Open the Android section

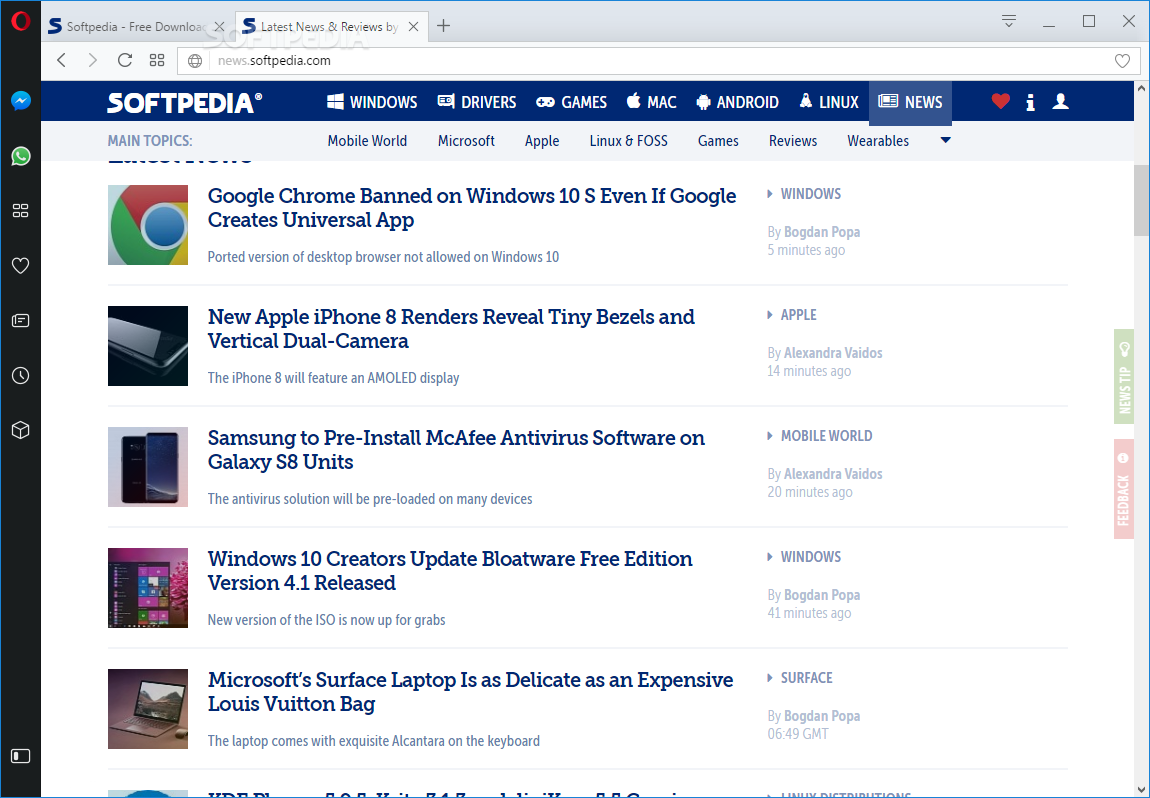tap(737, 102)
